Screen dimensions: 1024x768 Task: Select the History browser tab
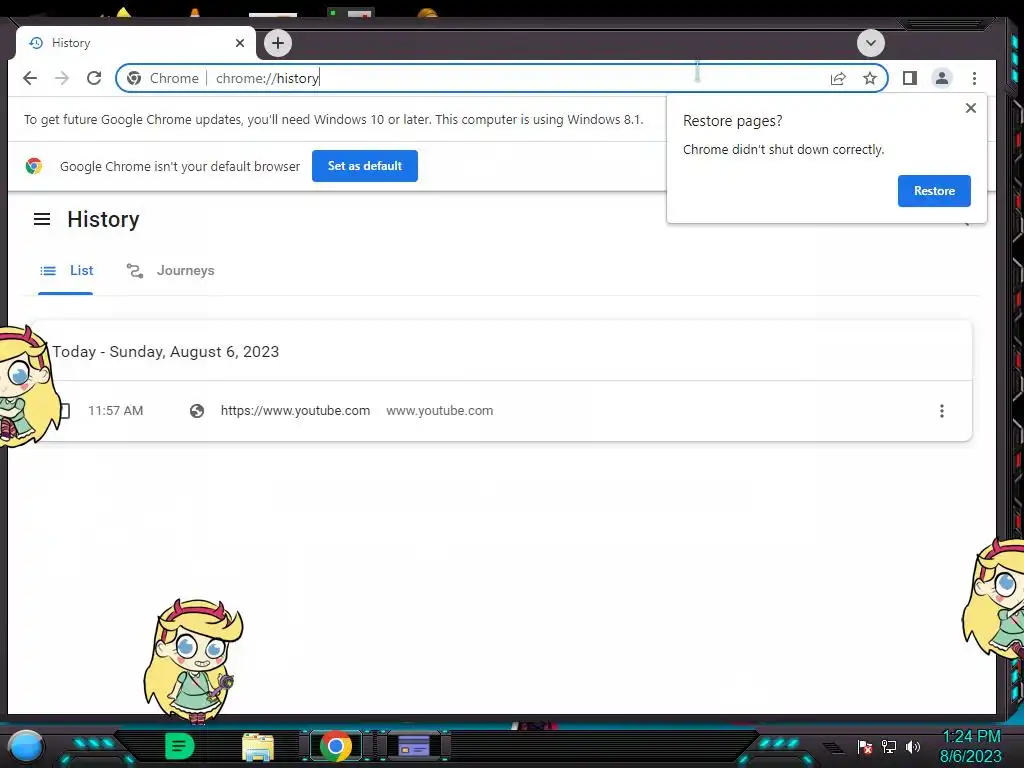click(136, 43)
